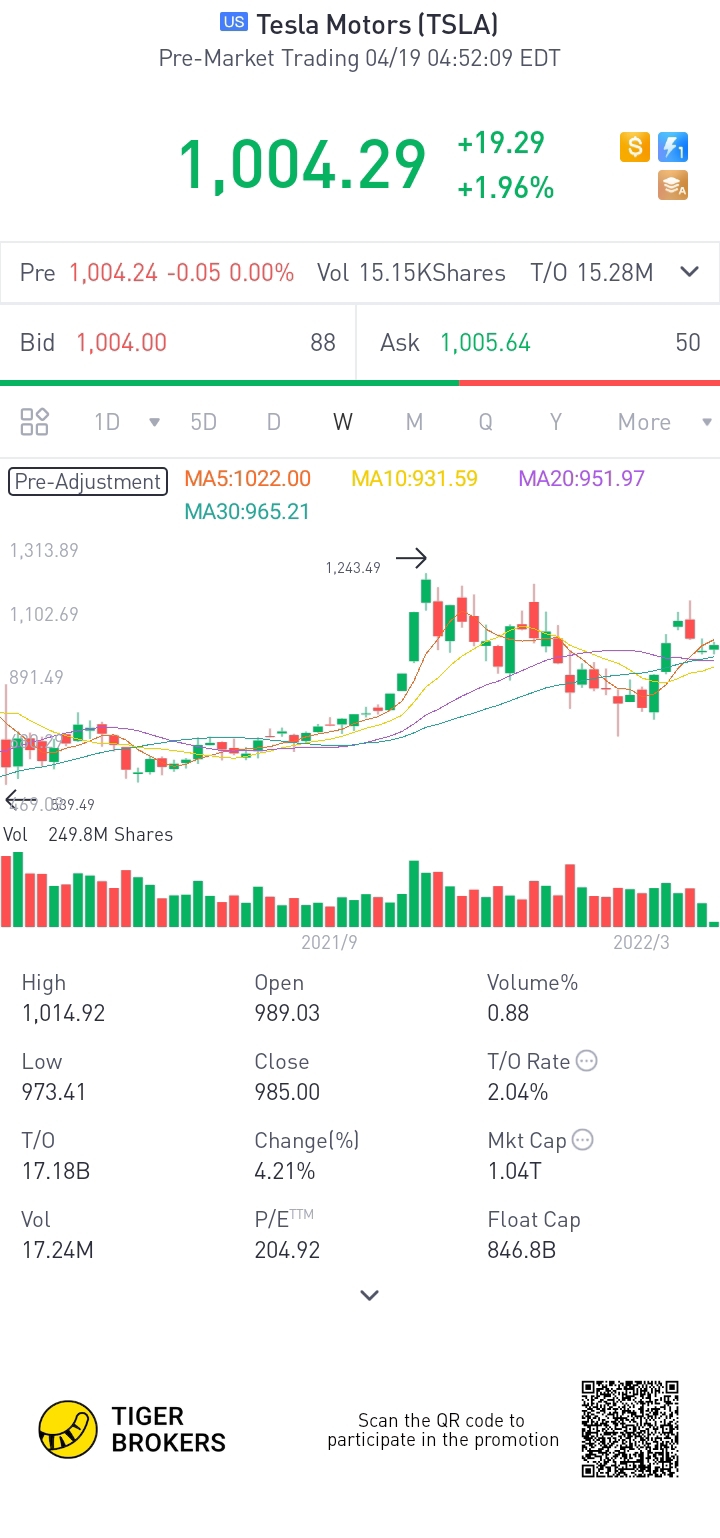Tap info icon next to T/O Rate
The height and width of the screenshot is (1538, 720).
coord(587,1061)
